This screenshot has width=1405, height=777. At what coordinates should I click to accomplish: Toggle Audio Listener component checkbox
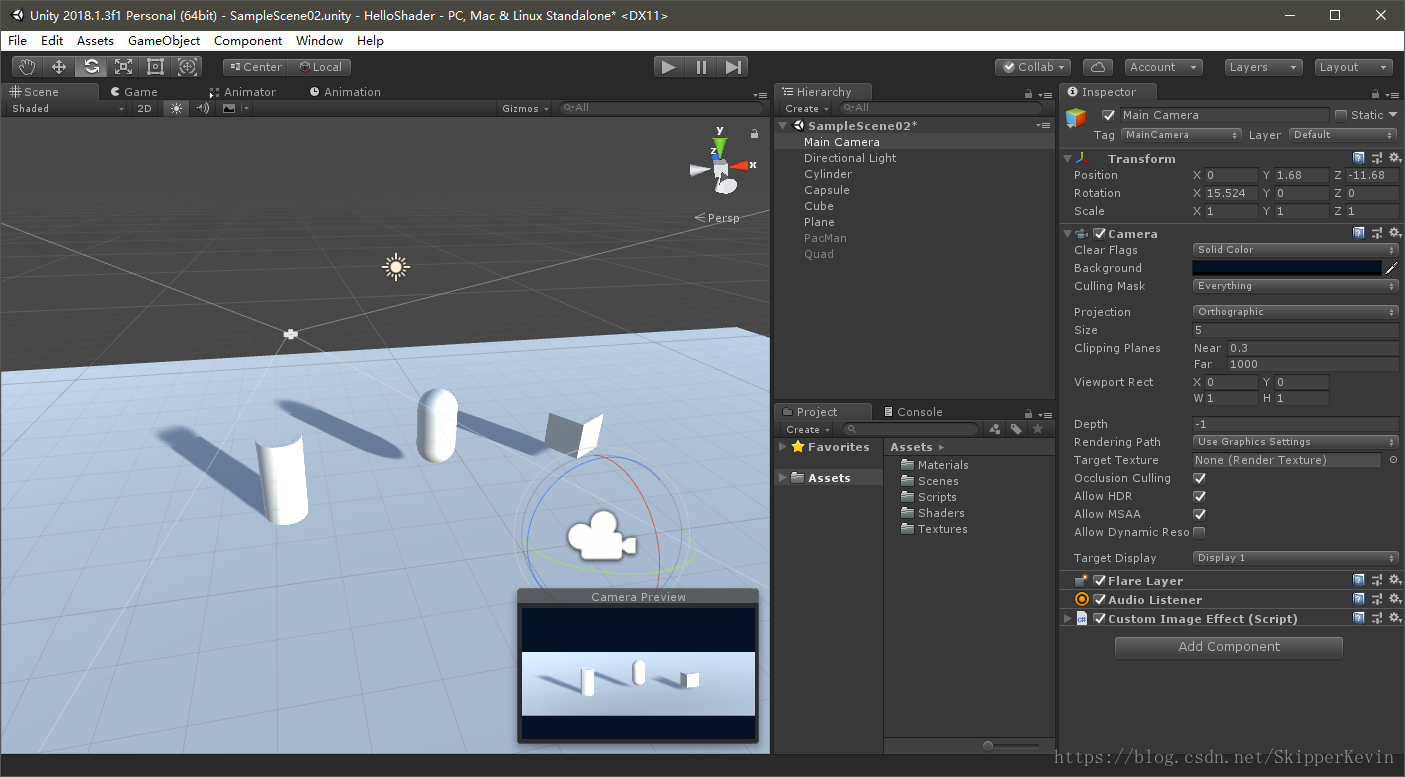[1100, 599]
